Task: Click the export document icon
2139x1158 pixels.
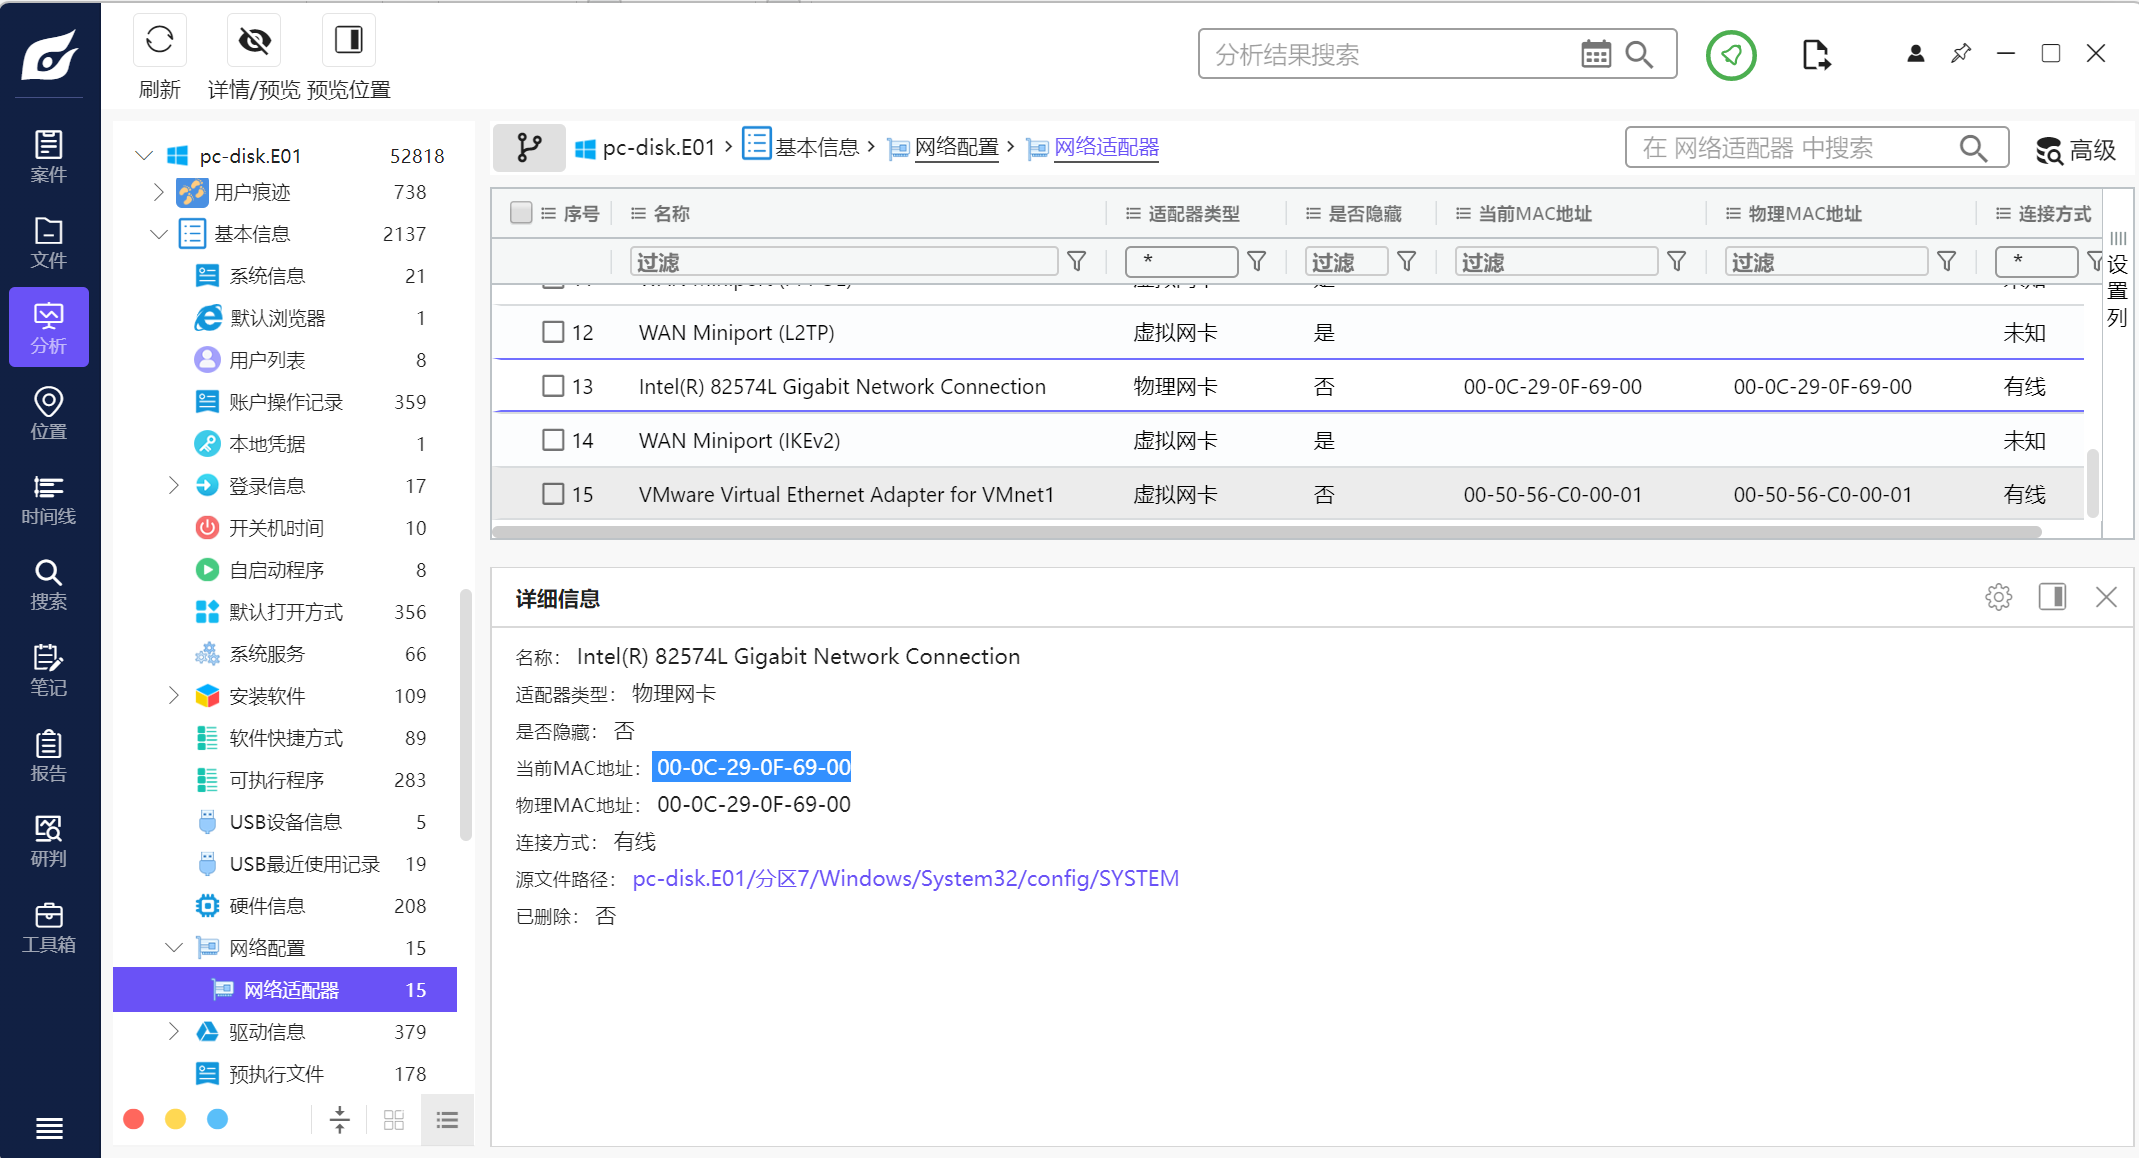Action: tap(1816, 55)
